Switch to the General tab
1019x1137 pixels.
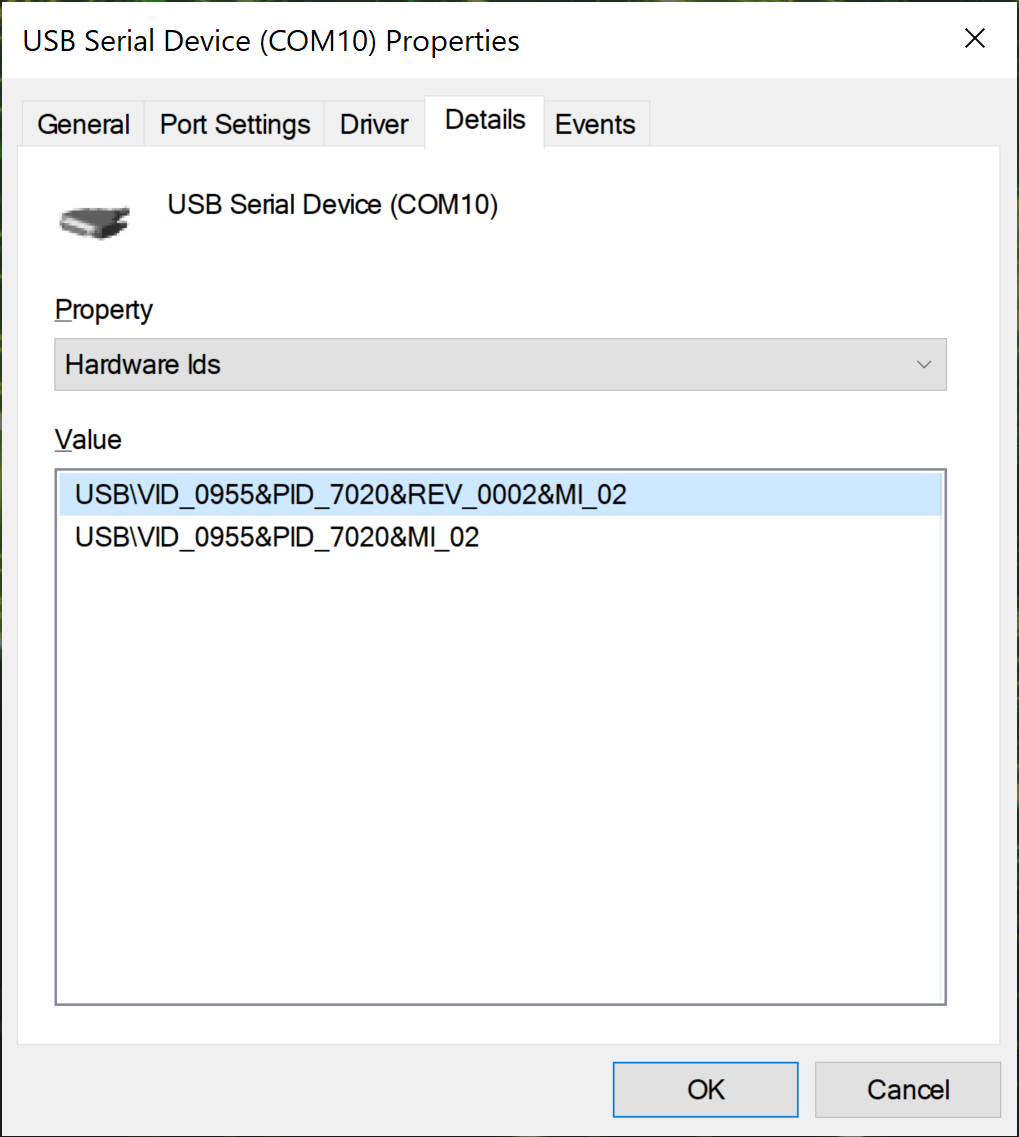84,125
